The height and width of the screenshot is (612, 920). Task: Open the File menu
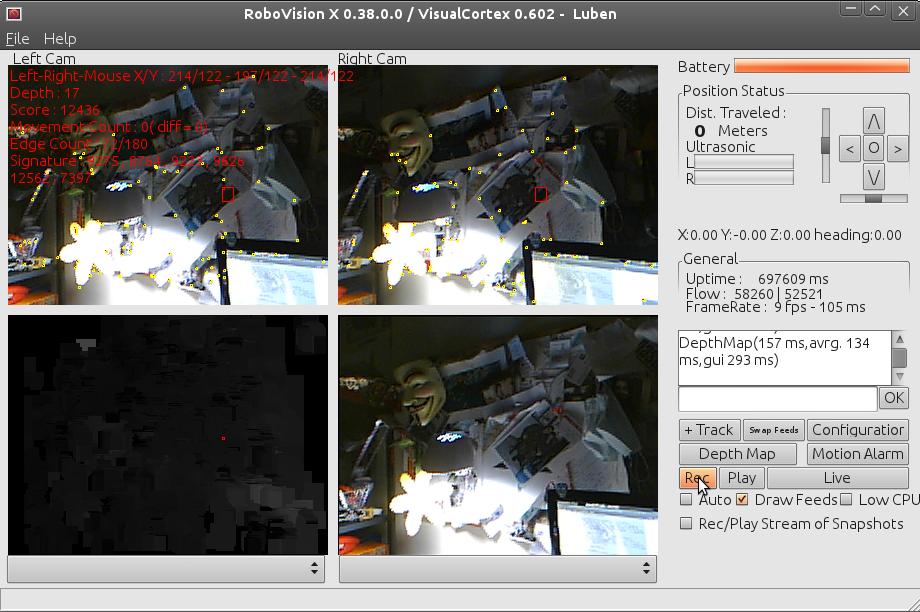click(17, 39)
